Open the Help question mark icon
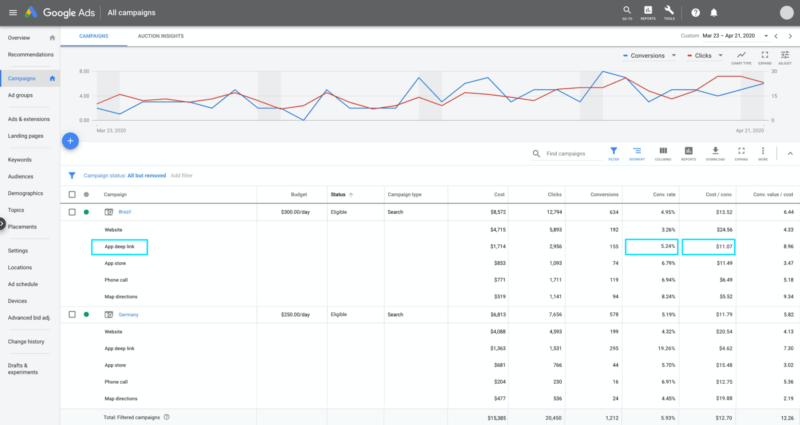Image resolution: width=800 pixels, height=425 pixels. pyautogui.click(x=695, y=13)
